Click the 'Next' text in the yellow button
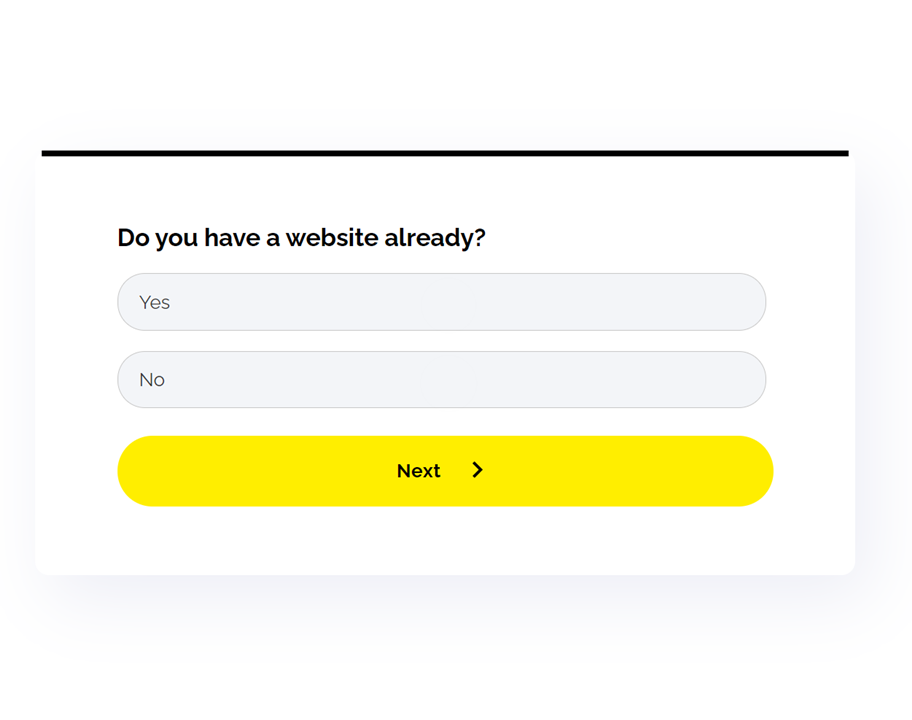The width and height of the screenshot is (912, 720). [418, 471]
